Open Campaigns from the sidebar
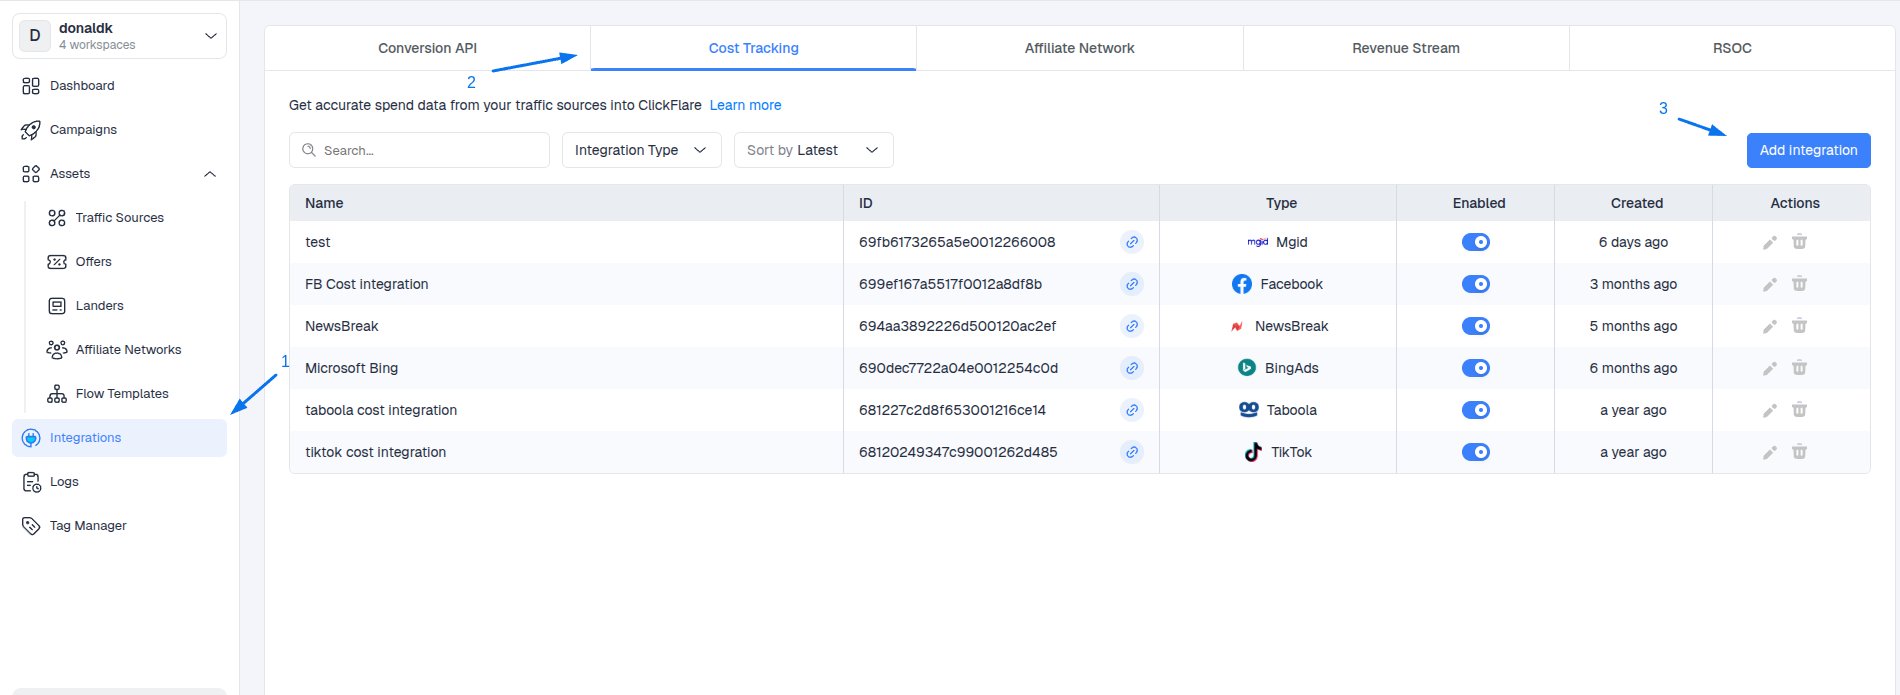This screenshot has width=1900, height=695. 119,130
